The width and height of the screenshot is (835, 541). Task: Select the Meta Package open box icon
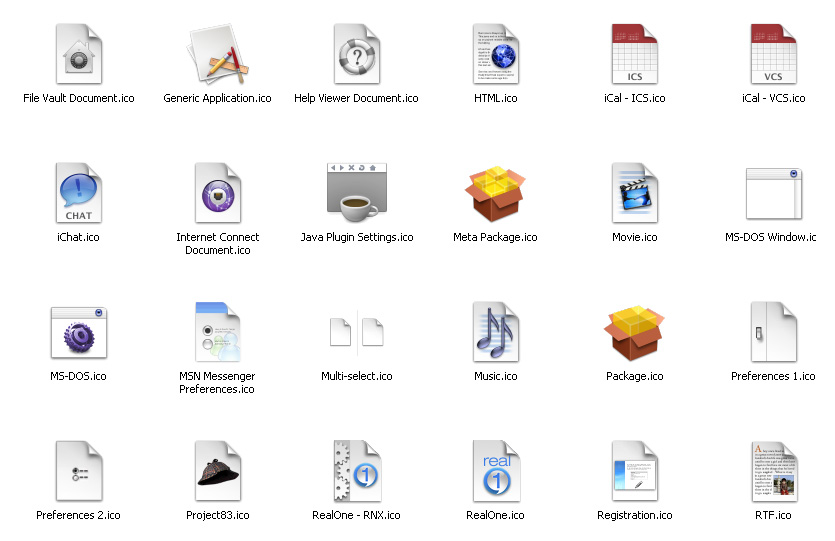click(x=495, y=193)
